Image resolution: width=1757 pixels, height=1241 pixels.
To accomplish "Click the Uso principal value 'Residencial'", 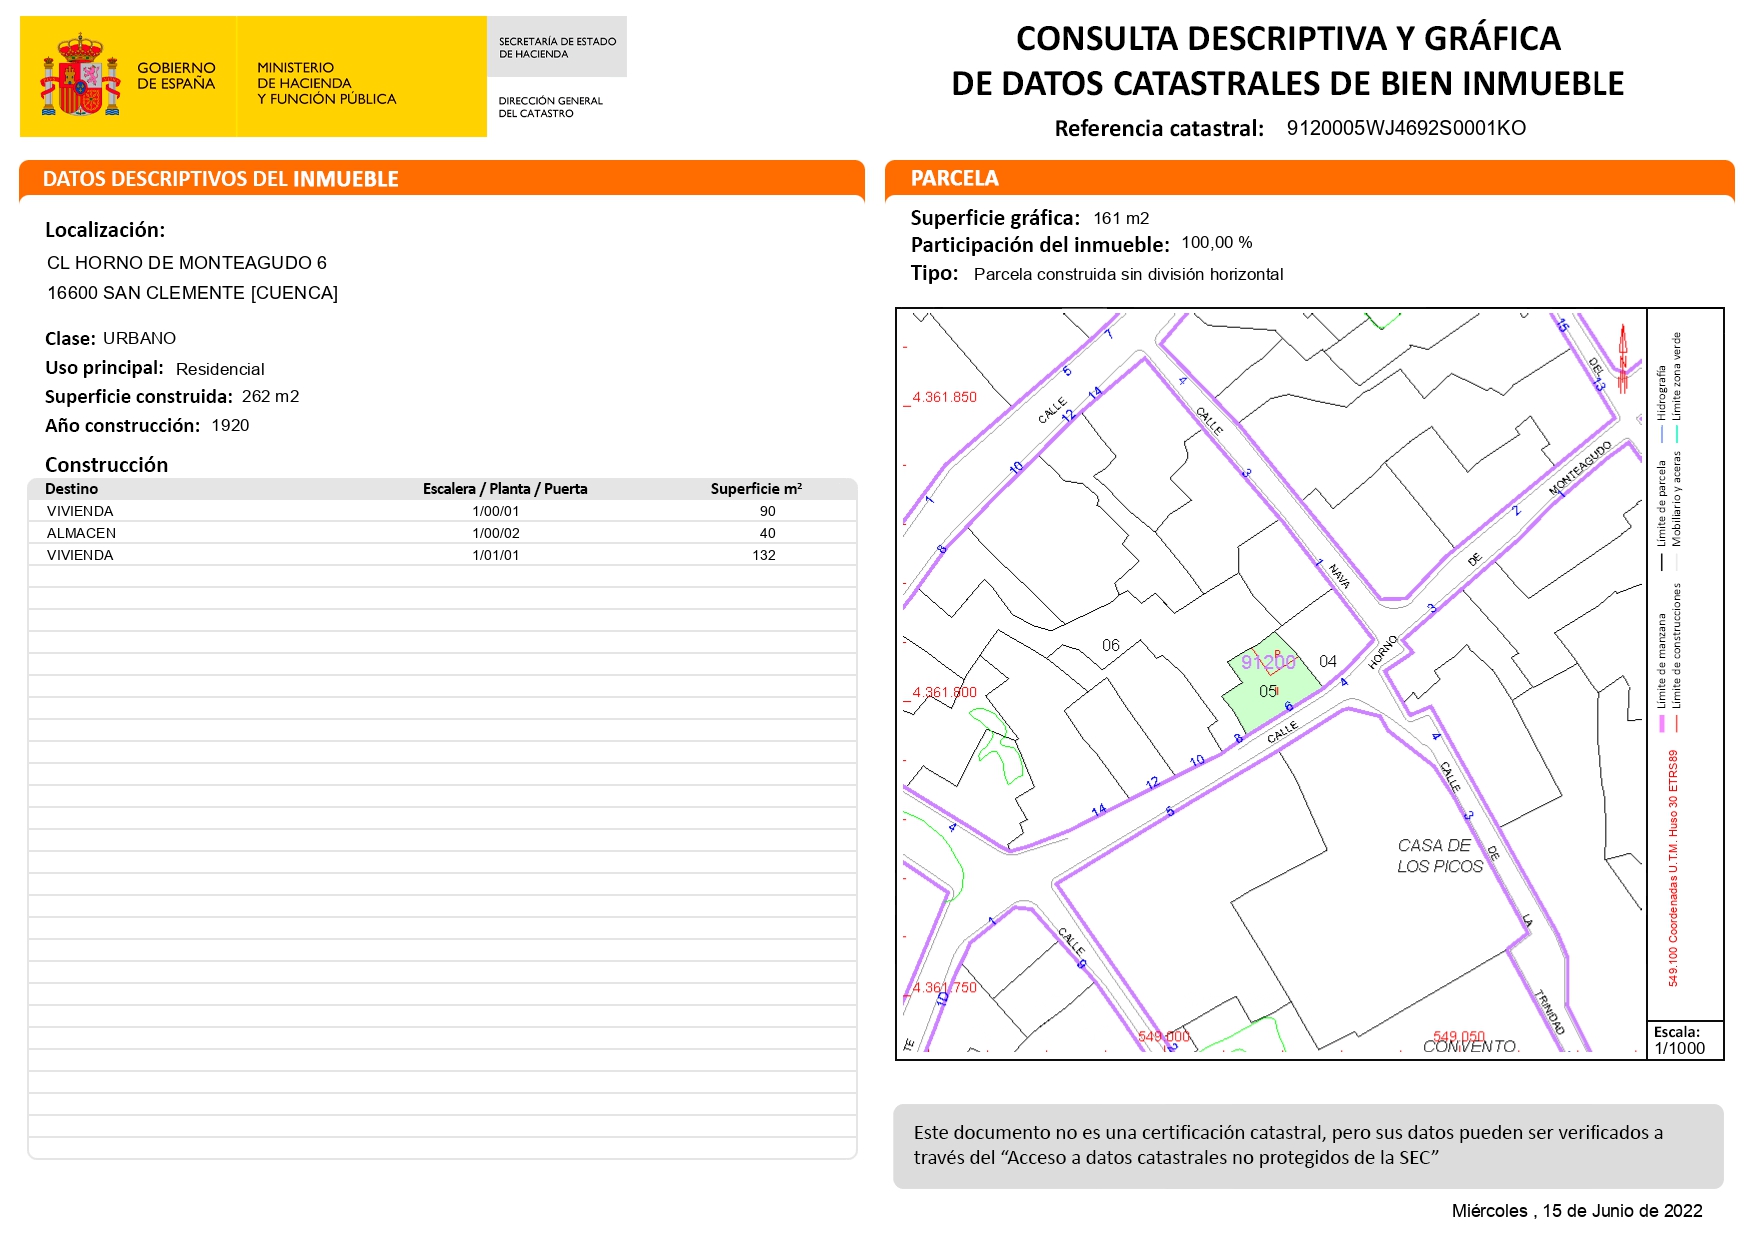I will 220,369.
